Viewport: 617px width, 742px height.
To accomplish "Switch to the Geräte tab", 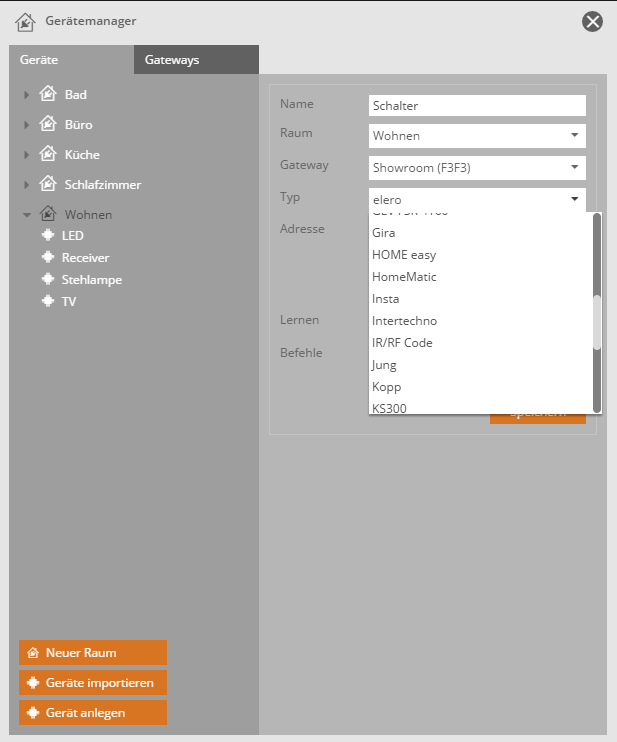I will click(x=40, y=60).
